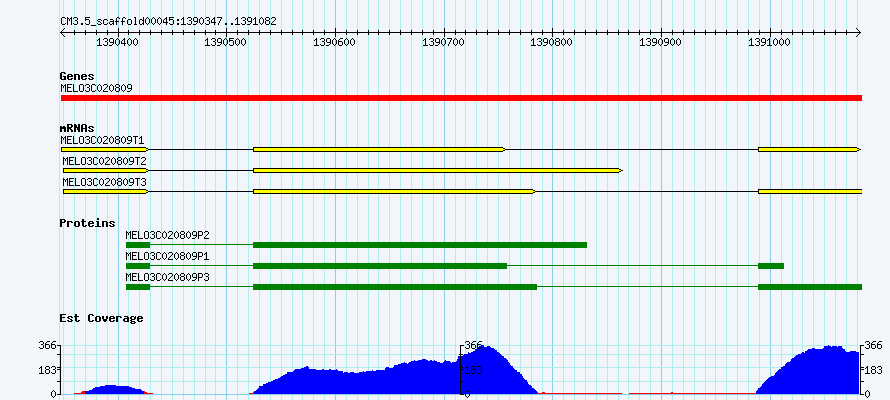The image size is (890, 400).
Task: Click the first exon of mRNA T1
Action: click(x=105, y=149)
